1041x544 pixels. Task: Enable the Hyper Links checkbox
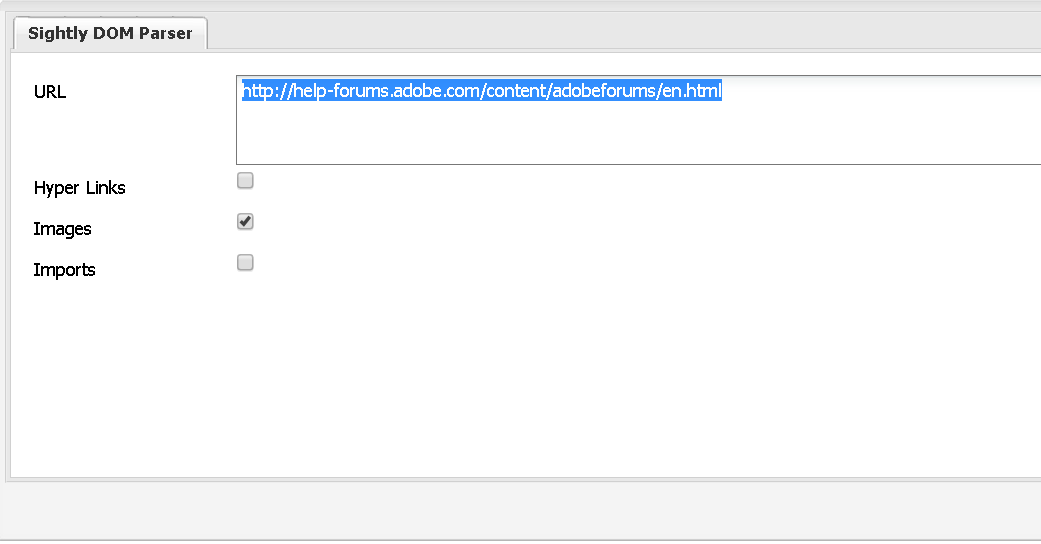click(x=245, y=181)
